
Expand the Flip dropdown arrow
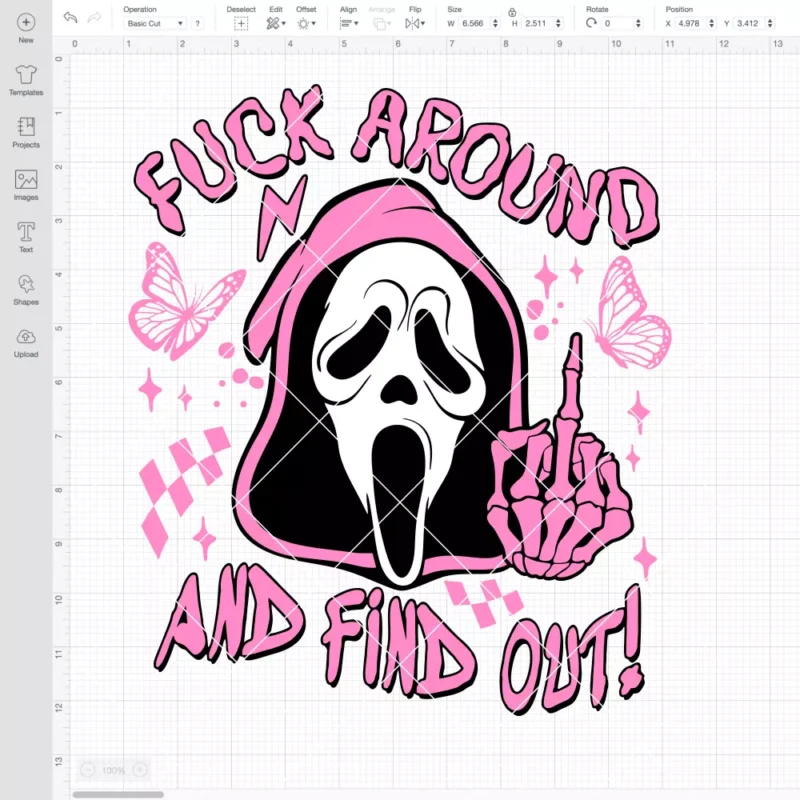[x=423, y=23]
